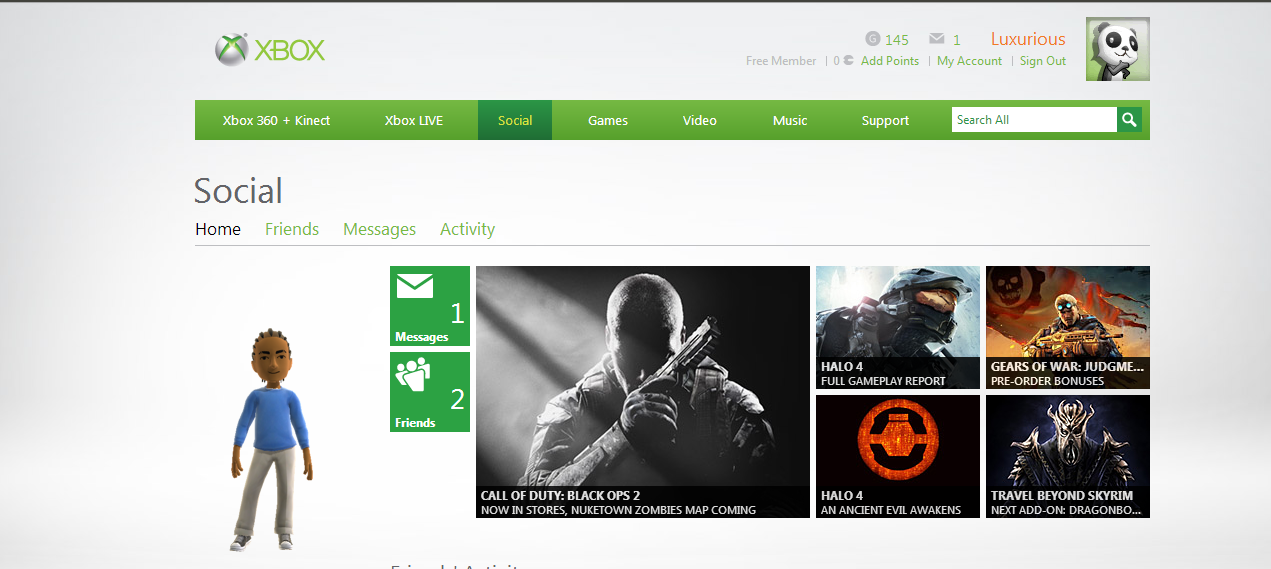
Task: Click the Xbox logo
Action: point(270,50)
